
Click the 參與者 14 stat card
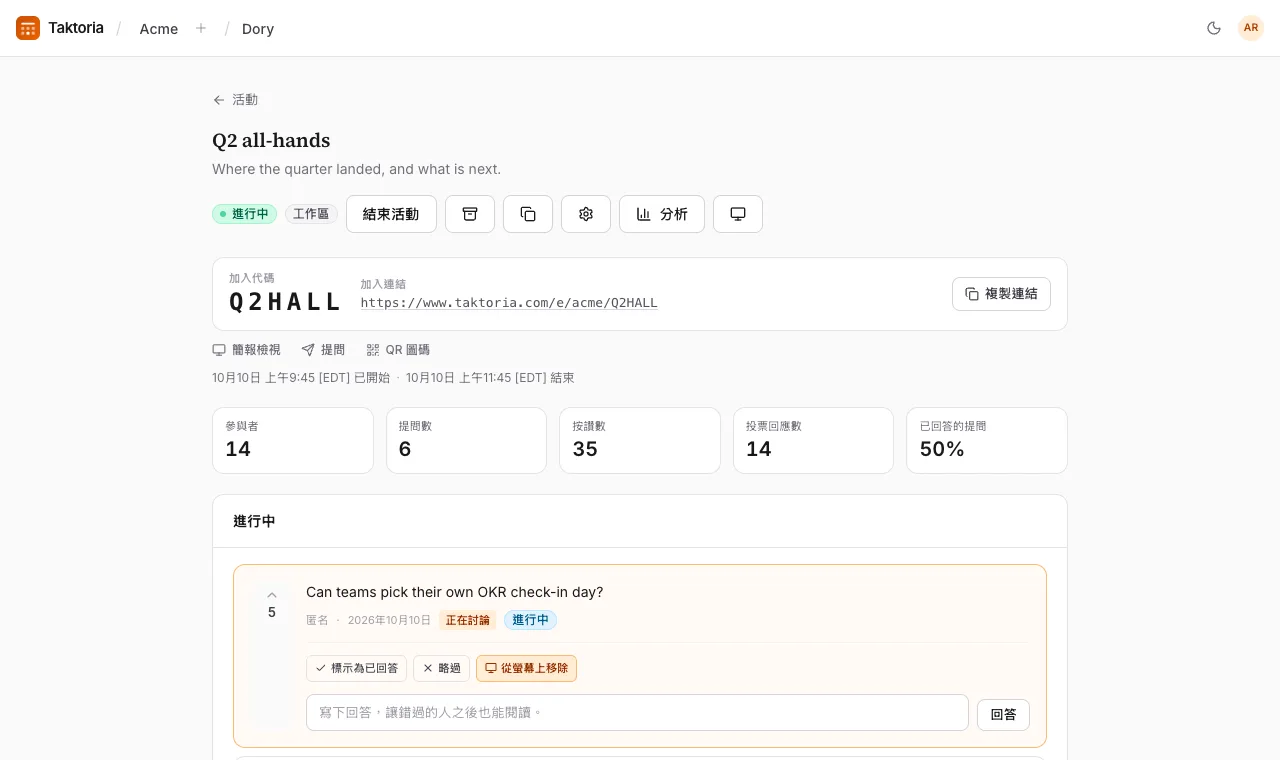point(293,440)
